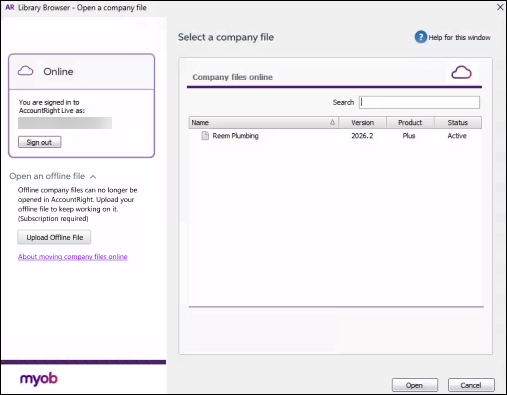Select the Reem Plumbing company file row
This screenshot has width=507, height=395.
[335, 136]
